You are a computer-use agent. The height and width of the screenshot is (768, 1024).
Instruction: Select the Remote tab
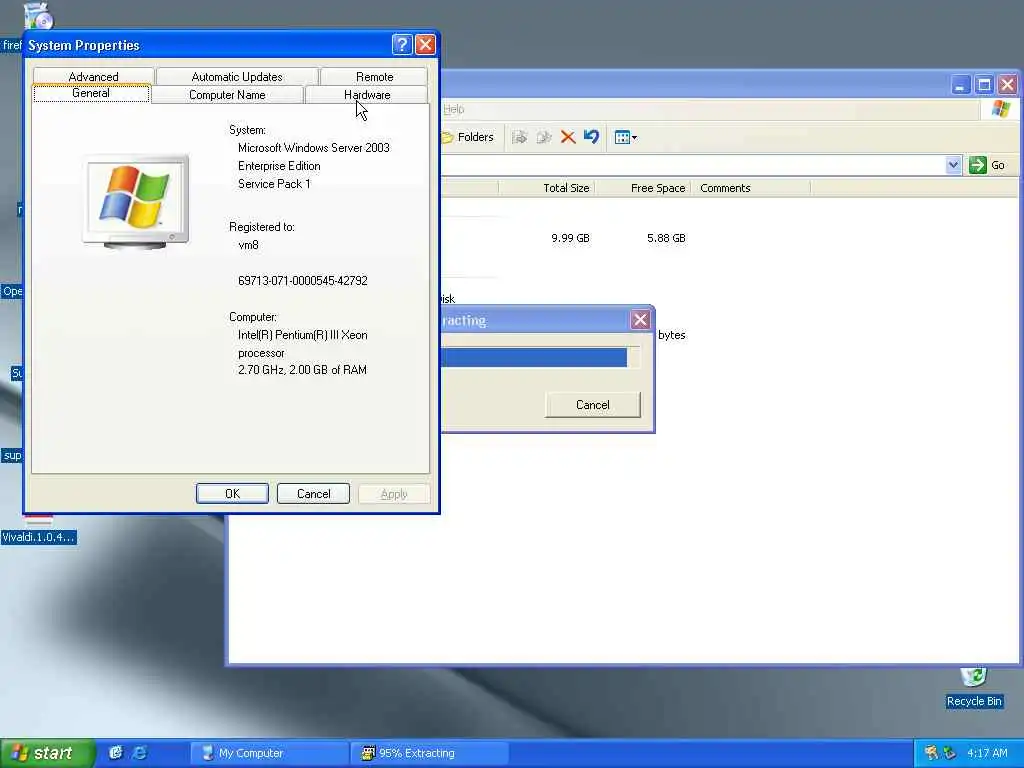[374, 76]
